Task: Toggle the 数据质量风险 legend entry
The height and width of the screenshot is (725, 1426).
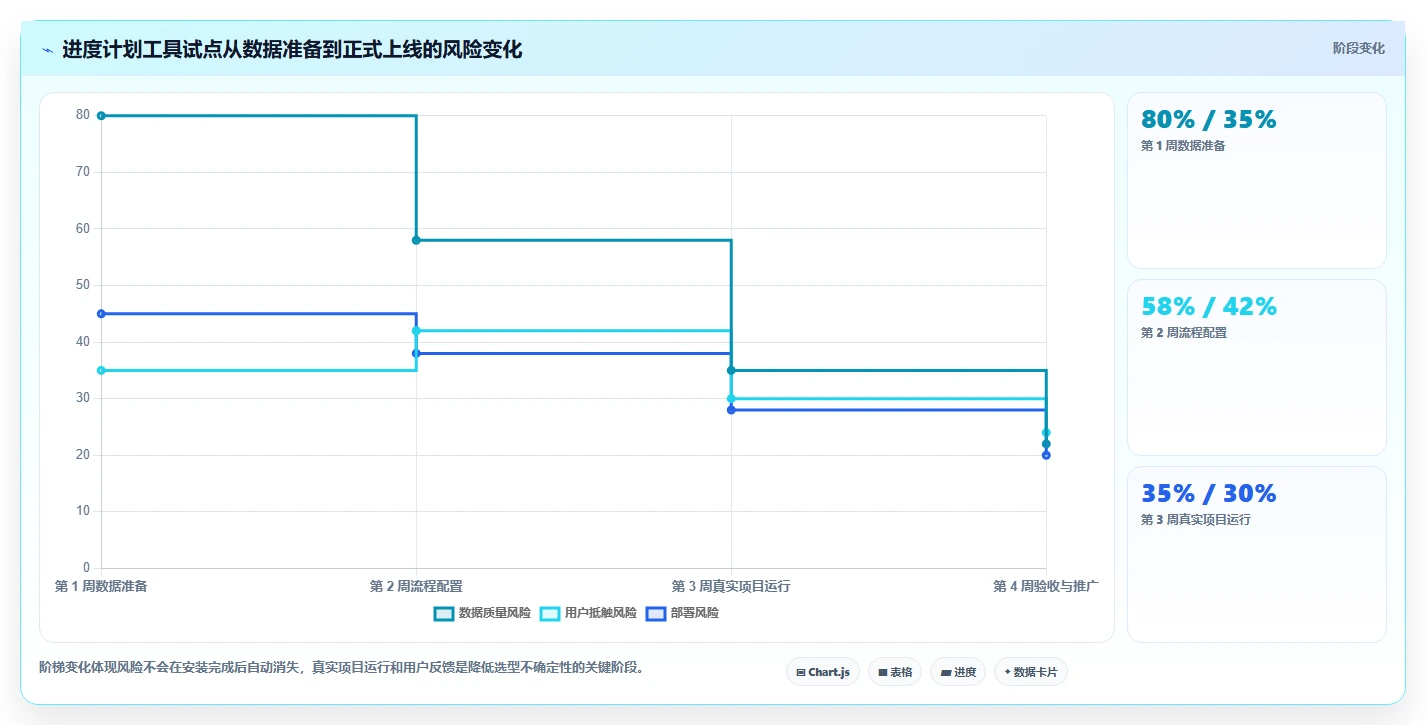Action: coord(482,613)
